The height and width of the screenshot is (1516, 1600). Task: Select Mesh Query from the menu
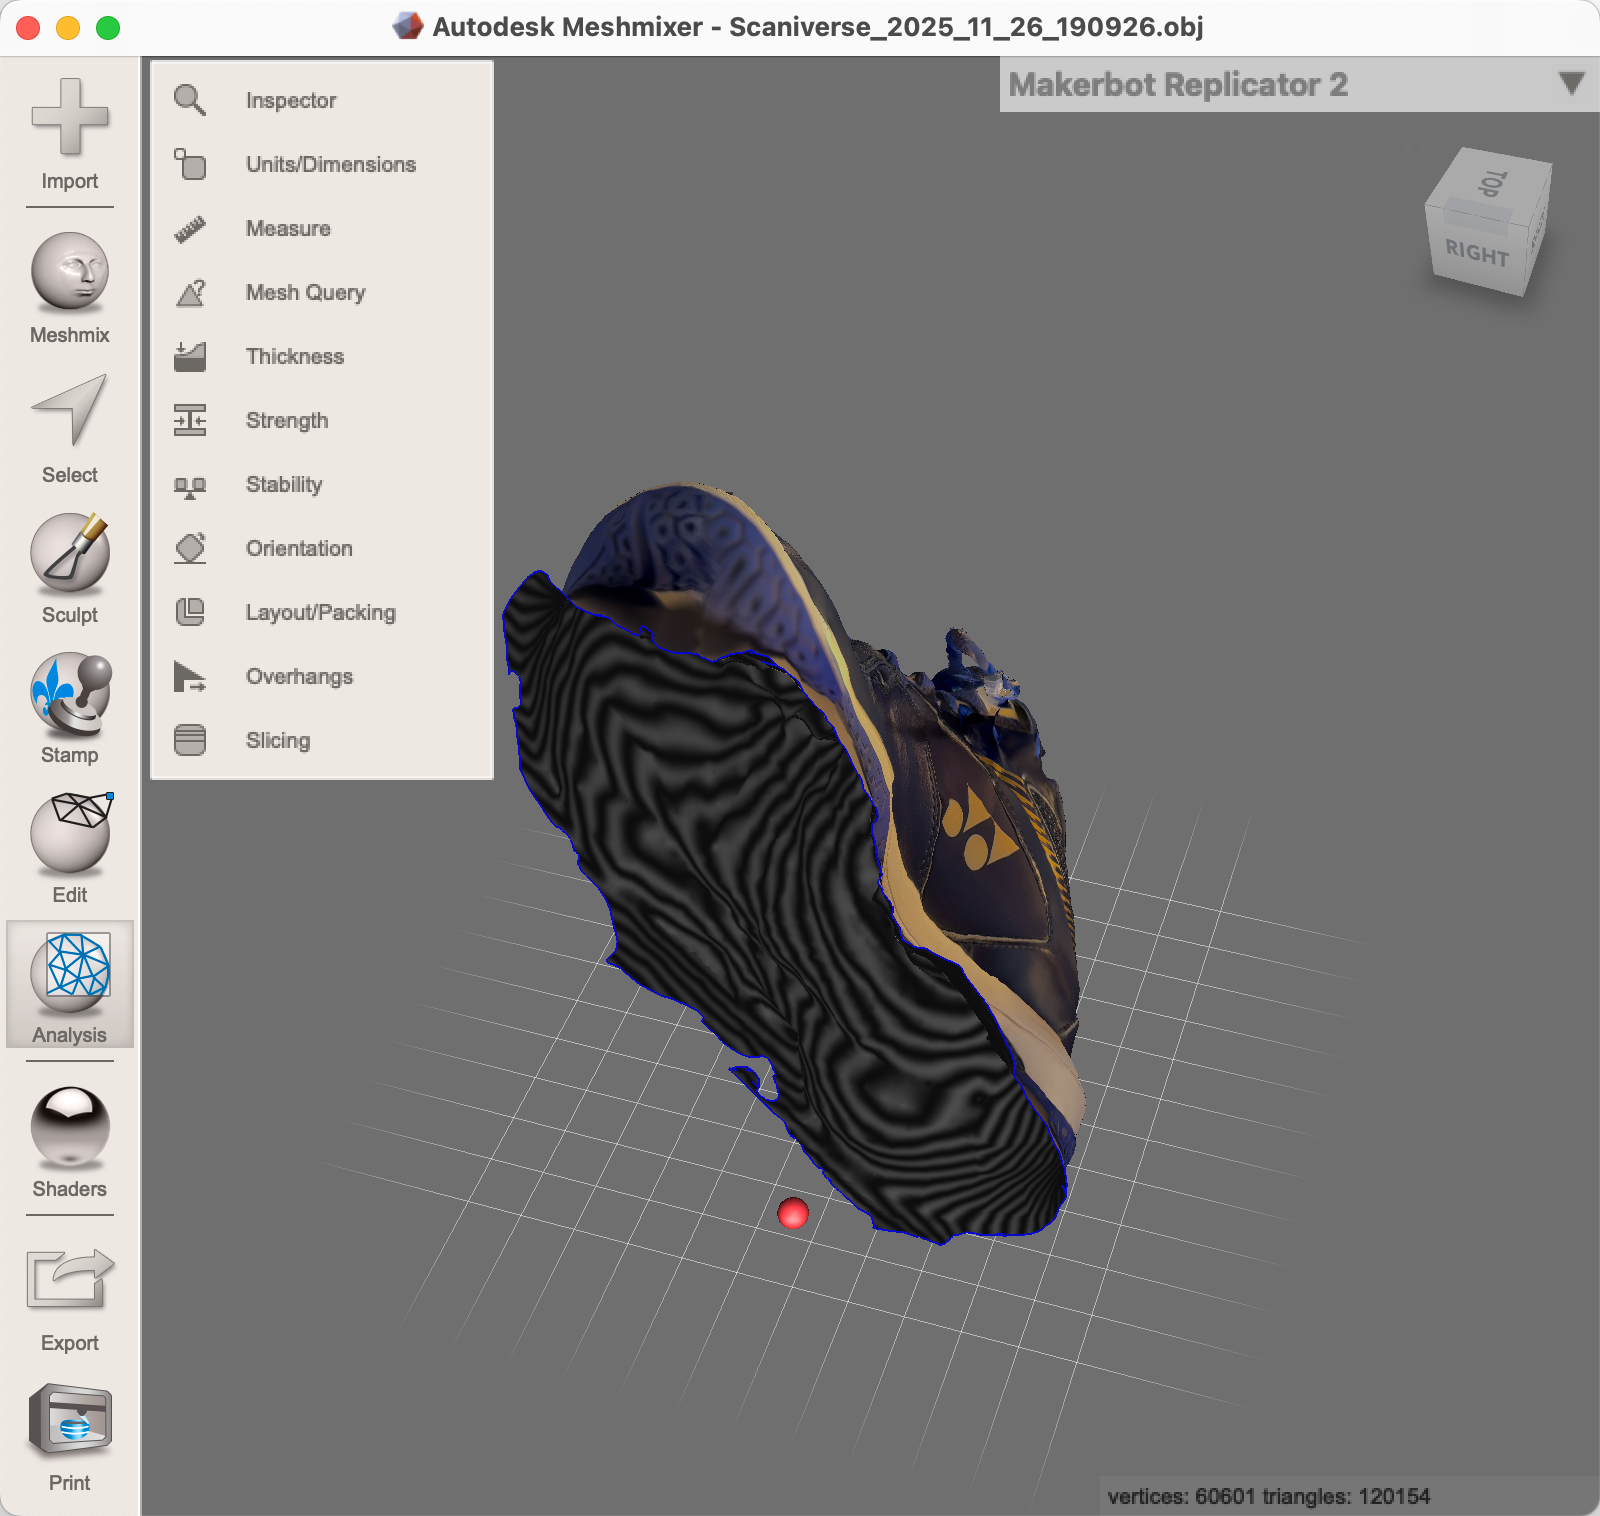tap(305, 292)
